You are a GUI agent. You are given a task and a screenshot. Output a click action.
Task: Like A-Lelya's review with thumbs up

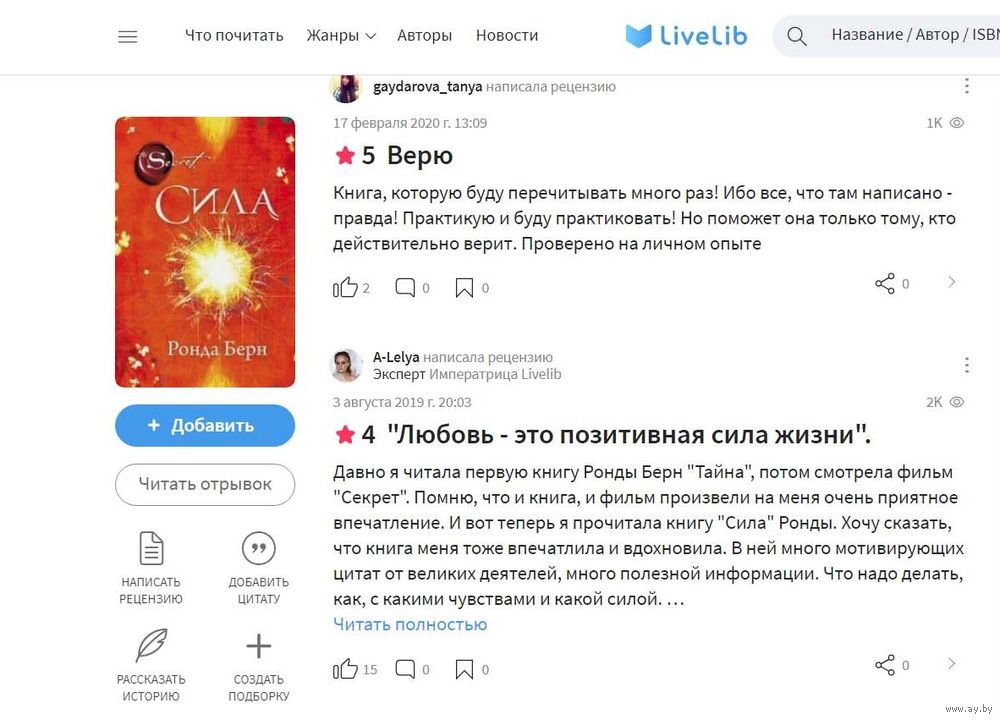[x=345, y=669]
